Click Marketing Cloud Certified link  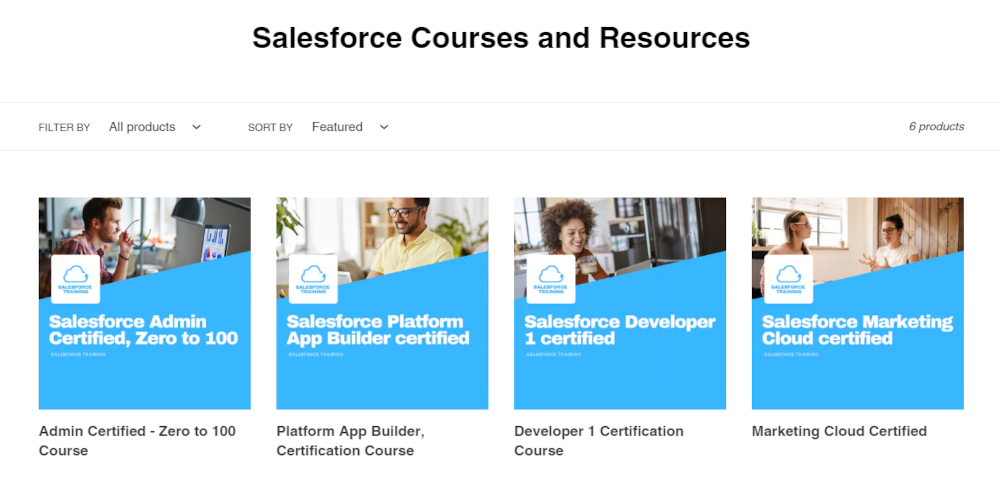pos(839,431)
